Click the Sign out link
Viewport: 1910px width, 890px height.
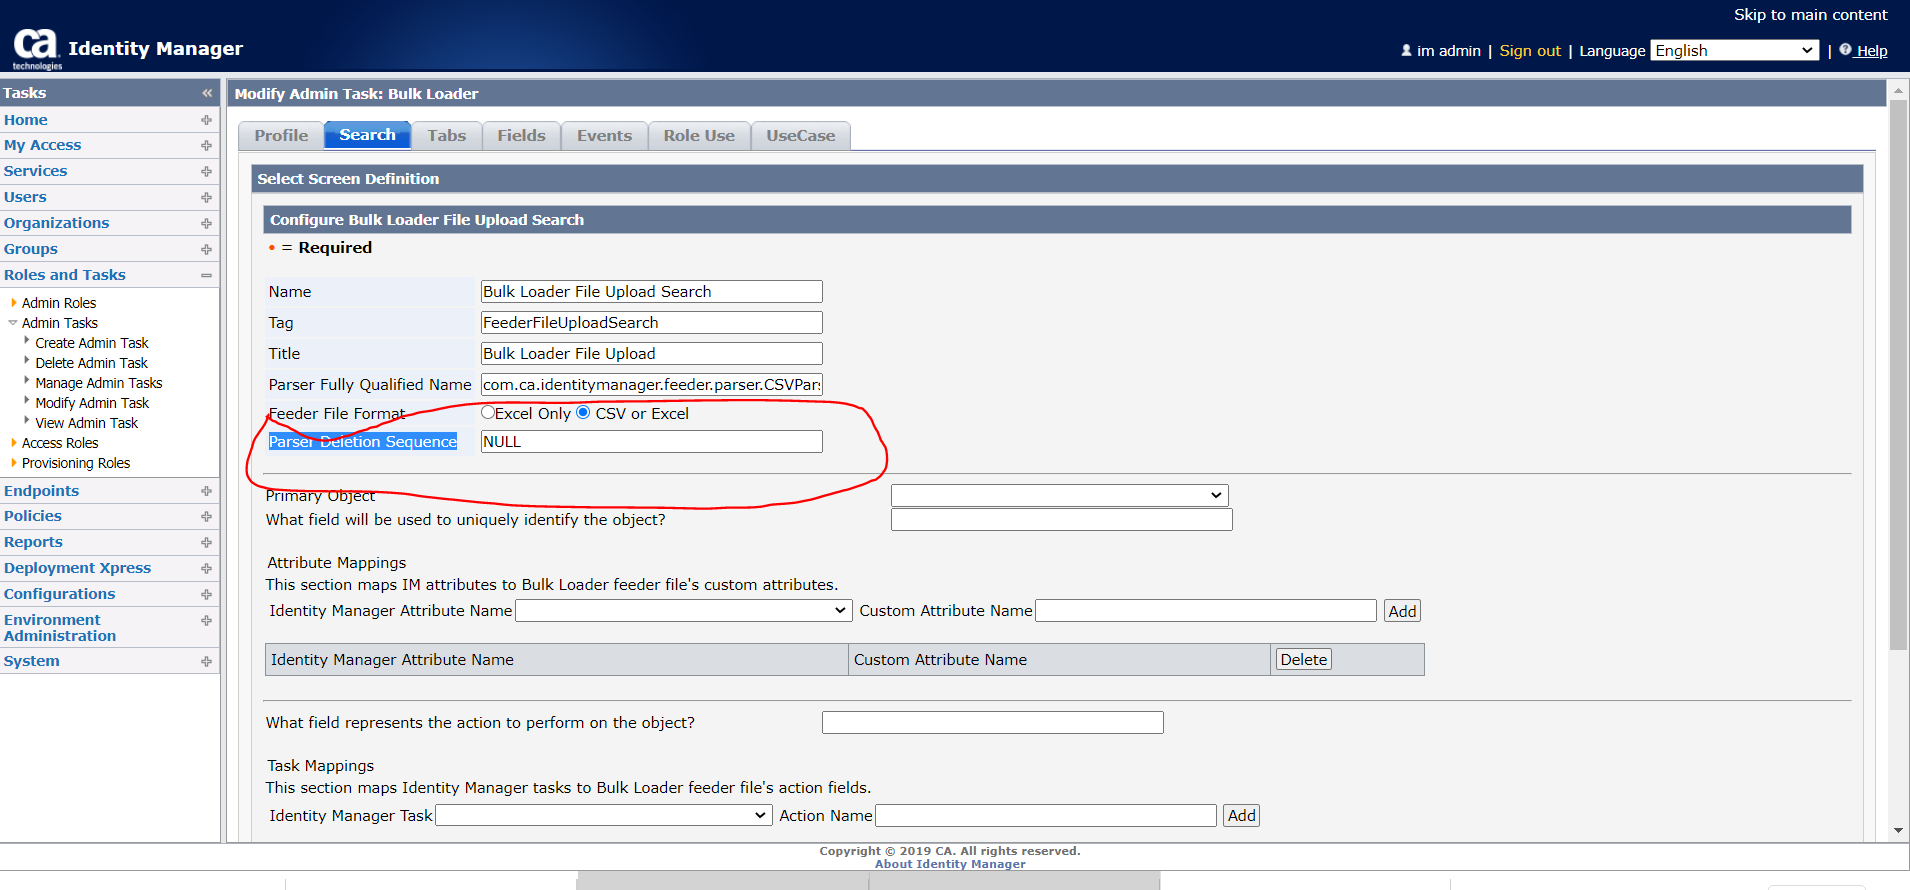1530,51
